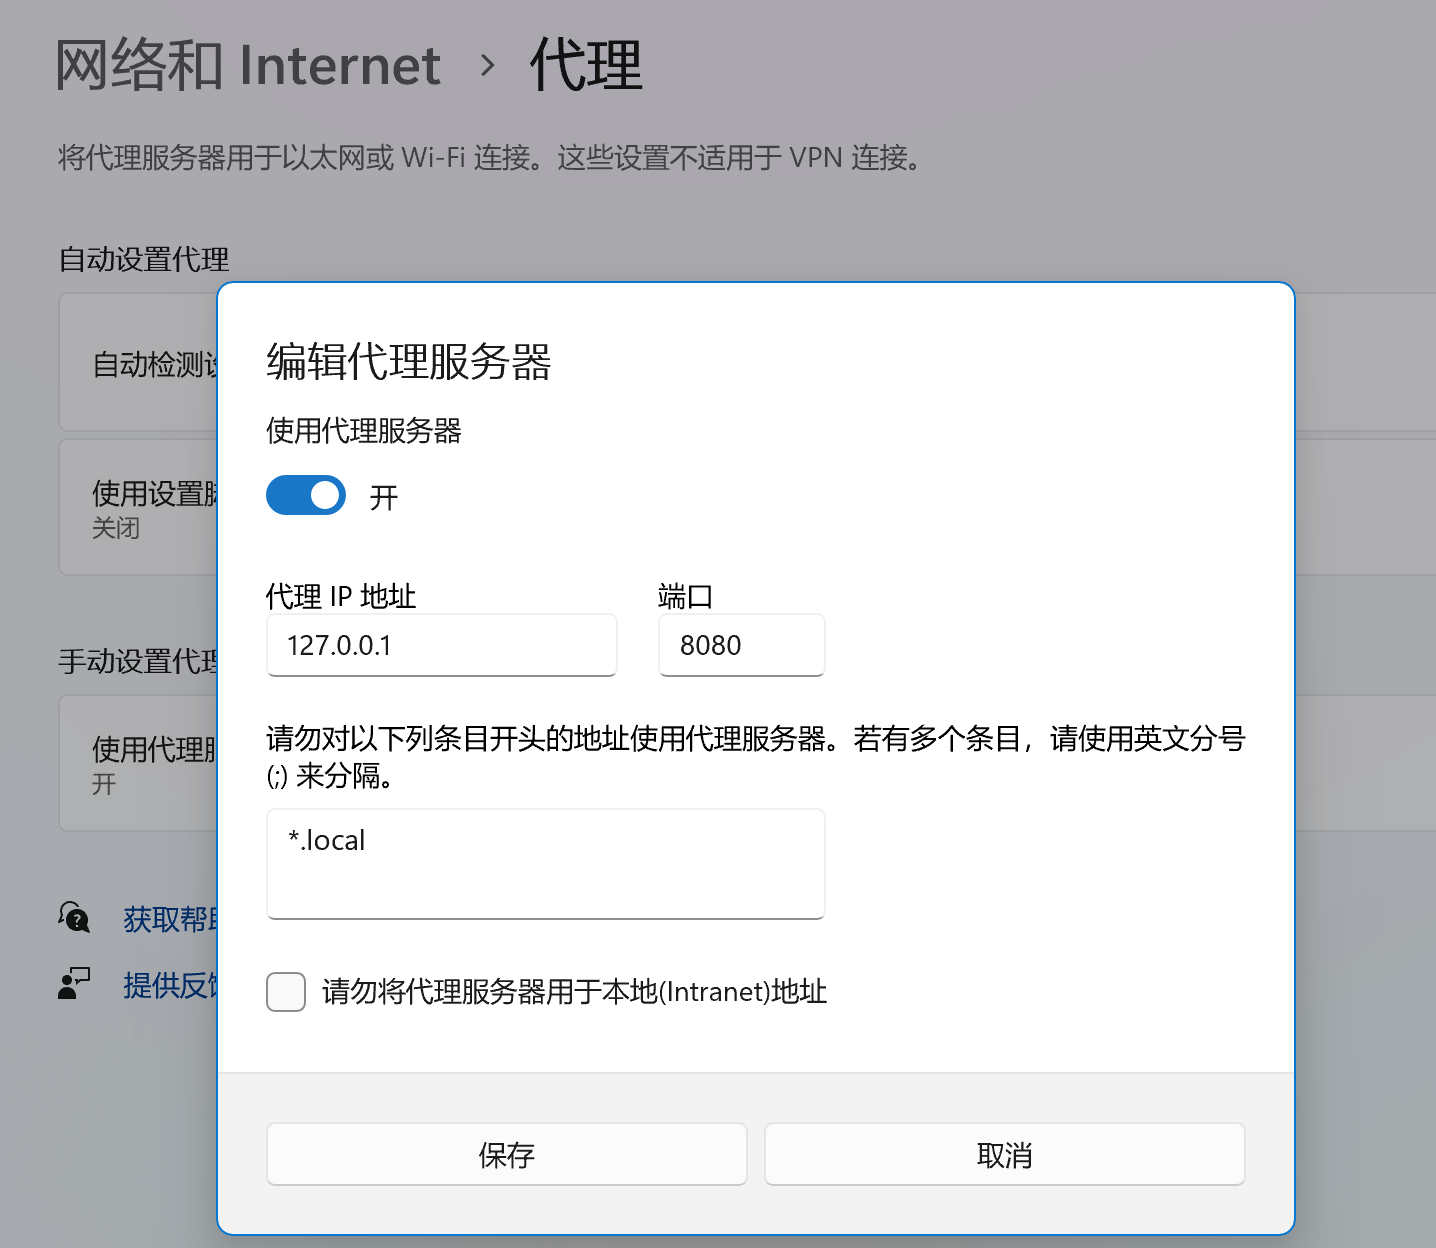This screenshot has height=1248, width=1436.
Task: Open the 提供反馈 link
Action: click(170, 985)
